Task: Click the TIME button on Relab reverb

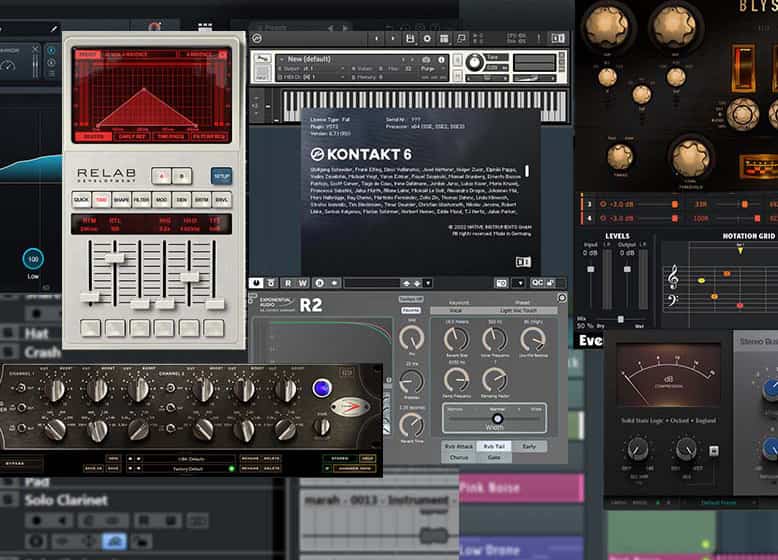Action: 101,200
